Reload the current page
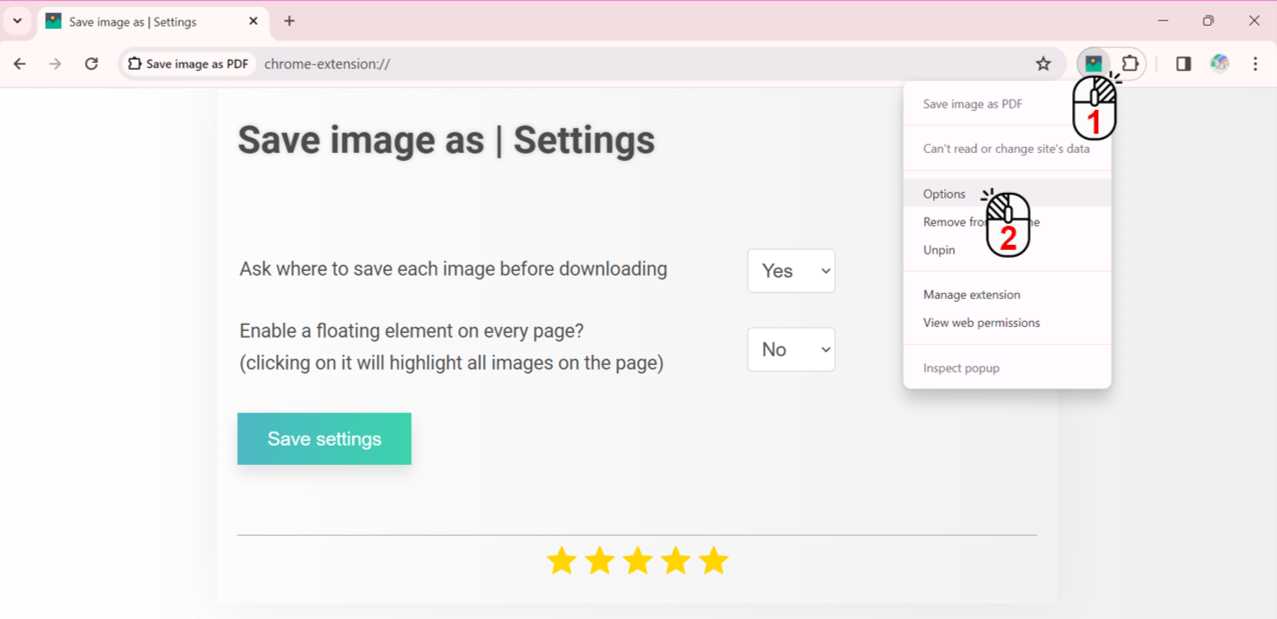1277x619 pixels. pos(91,64)
